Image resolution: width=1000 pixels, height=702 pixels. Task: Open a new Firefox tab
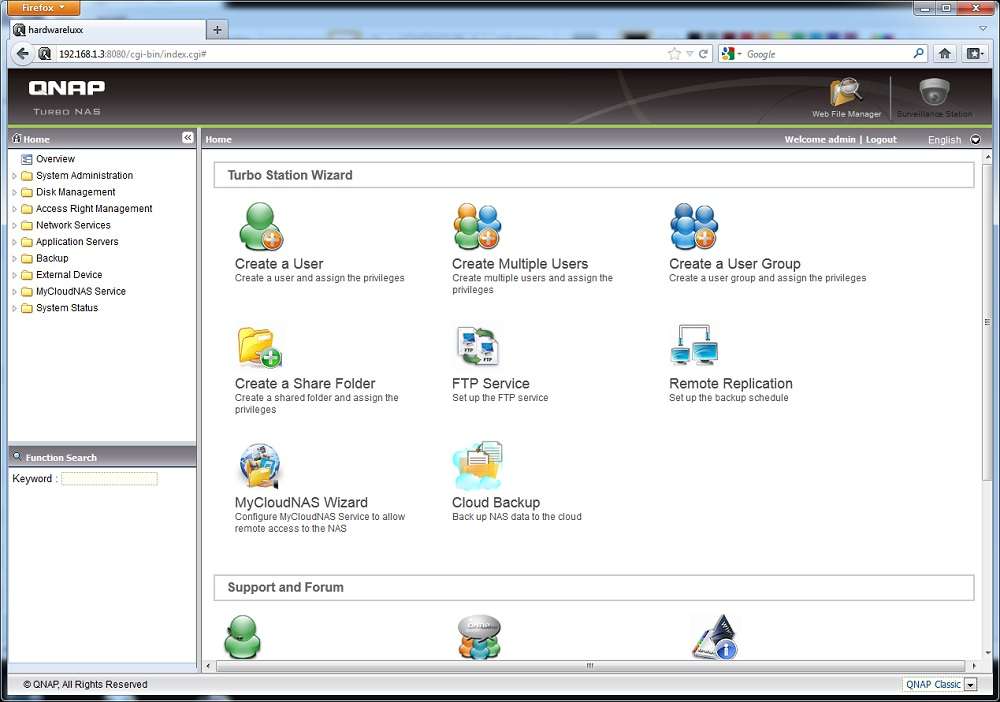click(217, 29)
